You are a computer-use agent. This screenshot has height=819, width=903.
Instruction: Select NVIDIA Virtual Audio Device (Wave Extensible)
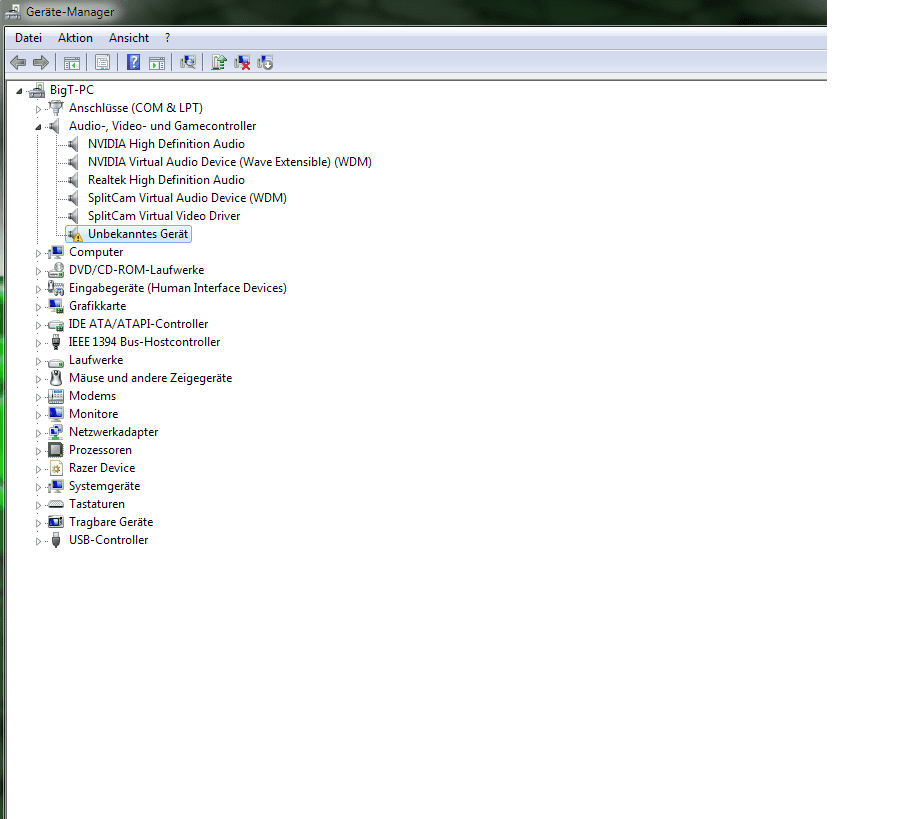[x=229, y=162]
